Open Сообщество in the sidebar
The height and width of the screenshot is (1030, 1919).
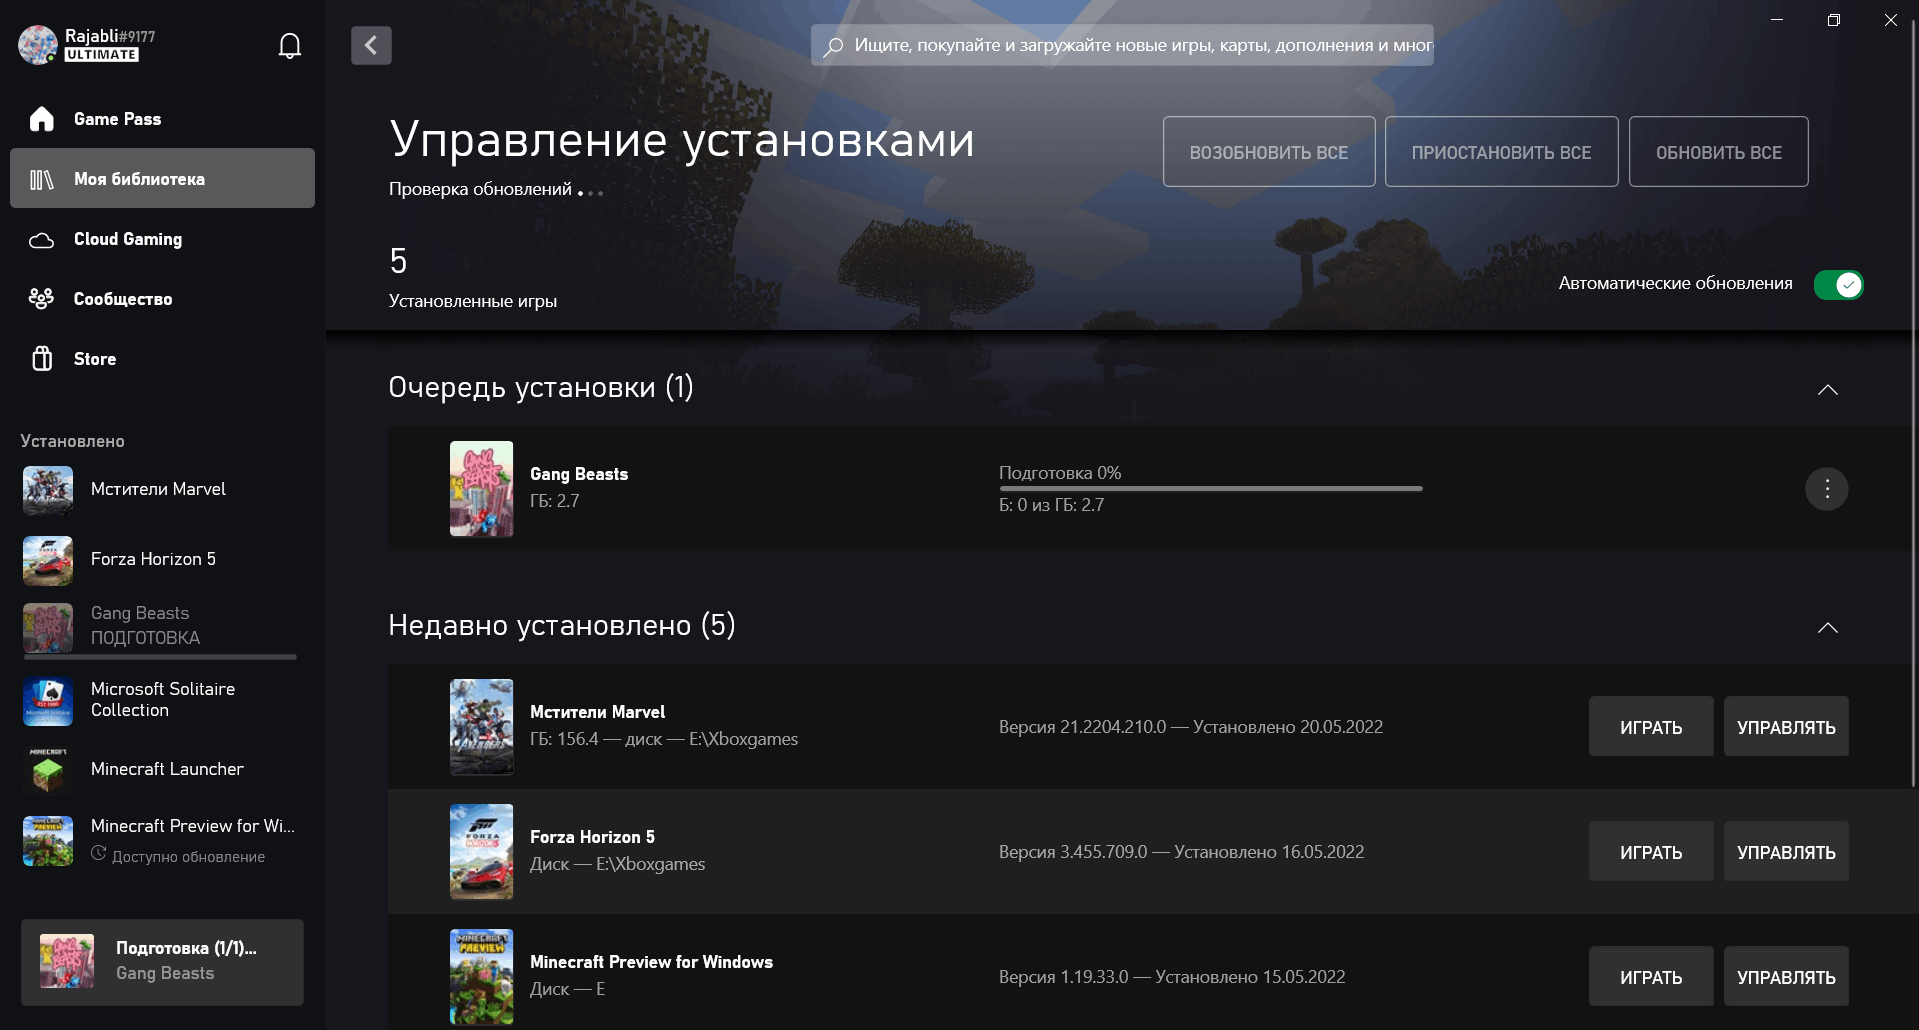click(162, 299)
